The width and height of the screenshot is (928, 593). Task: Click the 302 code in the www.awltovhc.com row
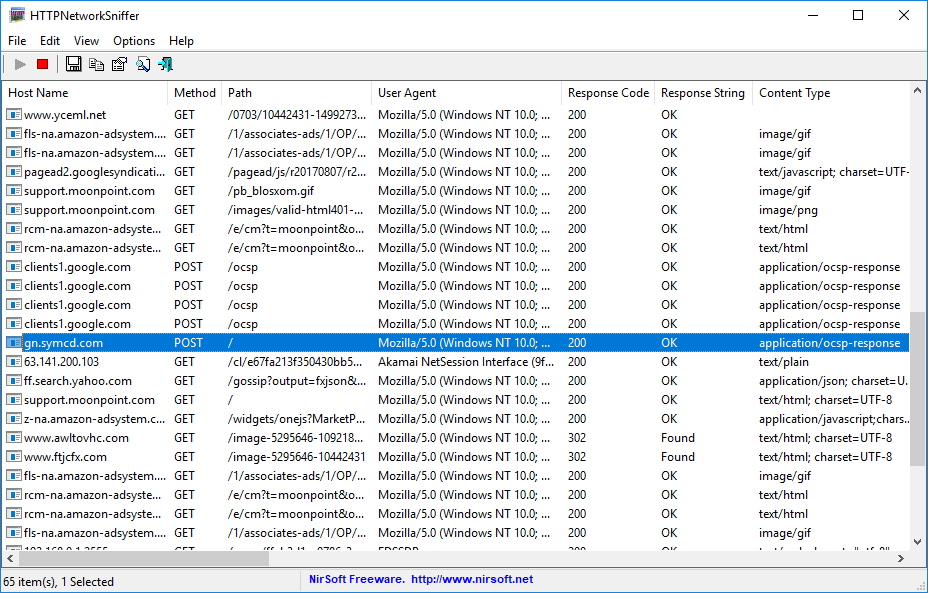click(x=577, y=438)
